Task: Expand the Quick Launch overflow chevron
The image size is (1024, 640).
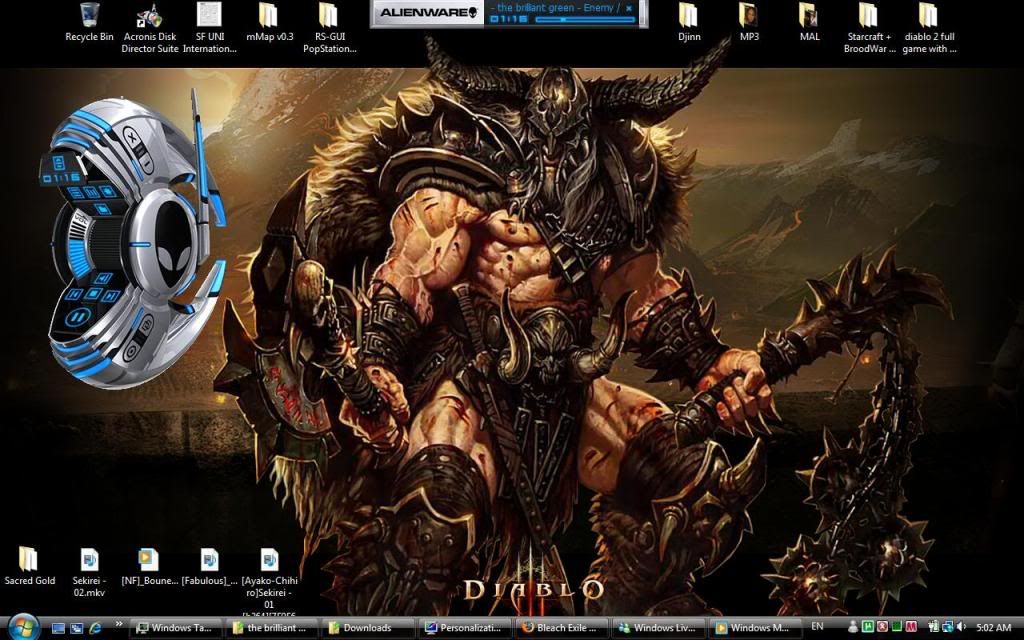Action: coord(119,623)
